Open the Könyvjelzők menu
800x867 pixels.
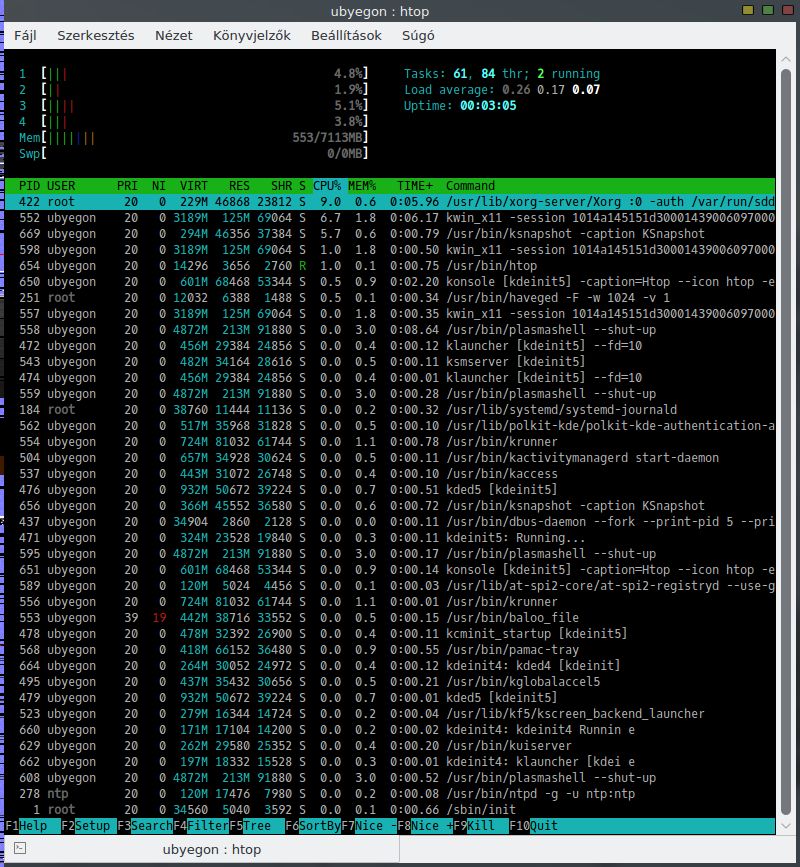pyautogui.click(x=252, y=36)
